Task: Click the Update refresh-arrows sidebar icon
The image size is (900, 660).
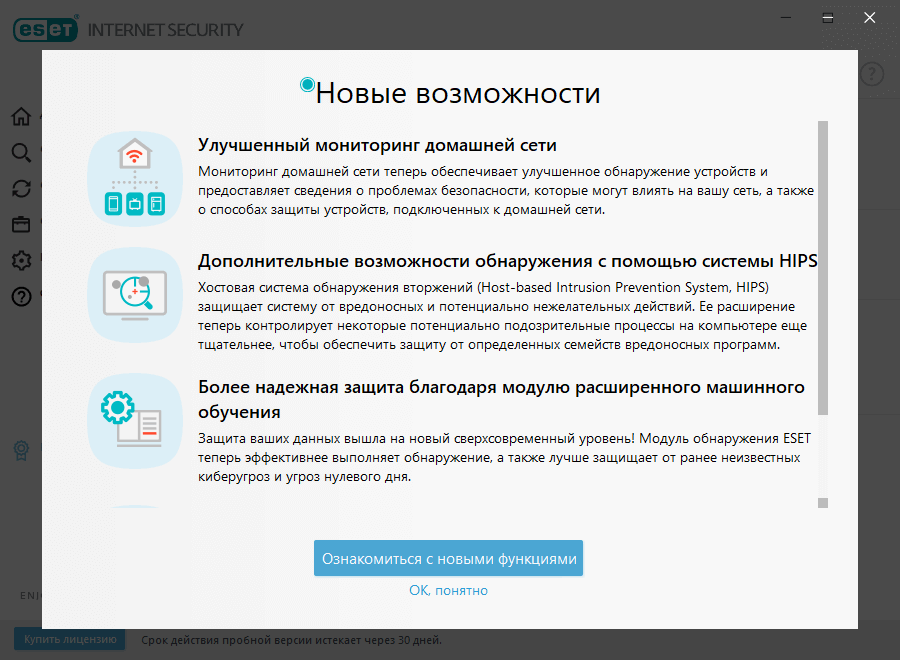Action: click(20, 188)
